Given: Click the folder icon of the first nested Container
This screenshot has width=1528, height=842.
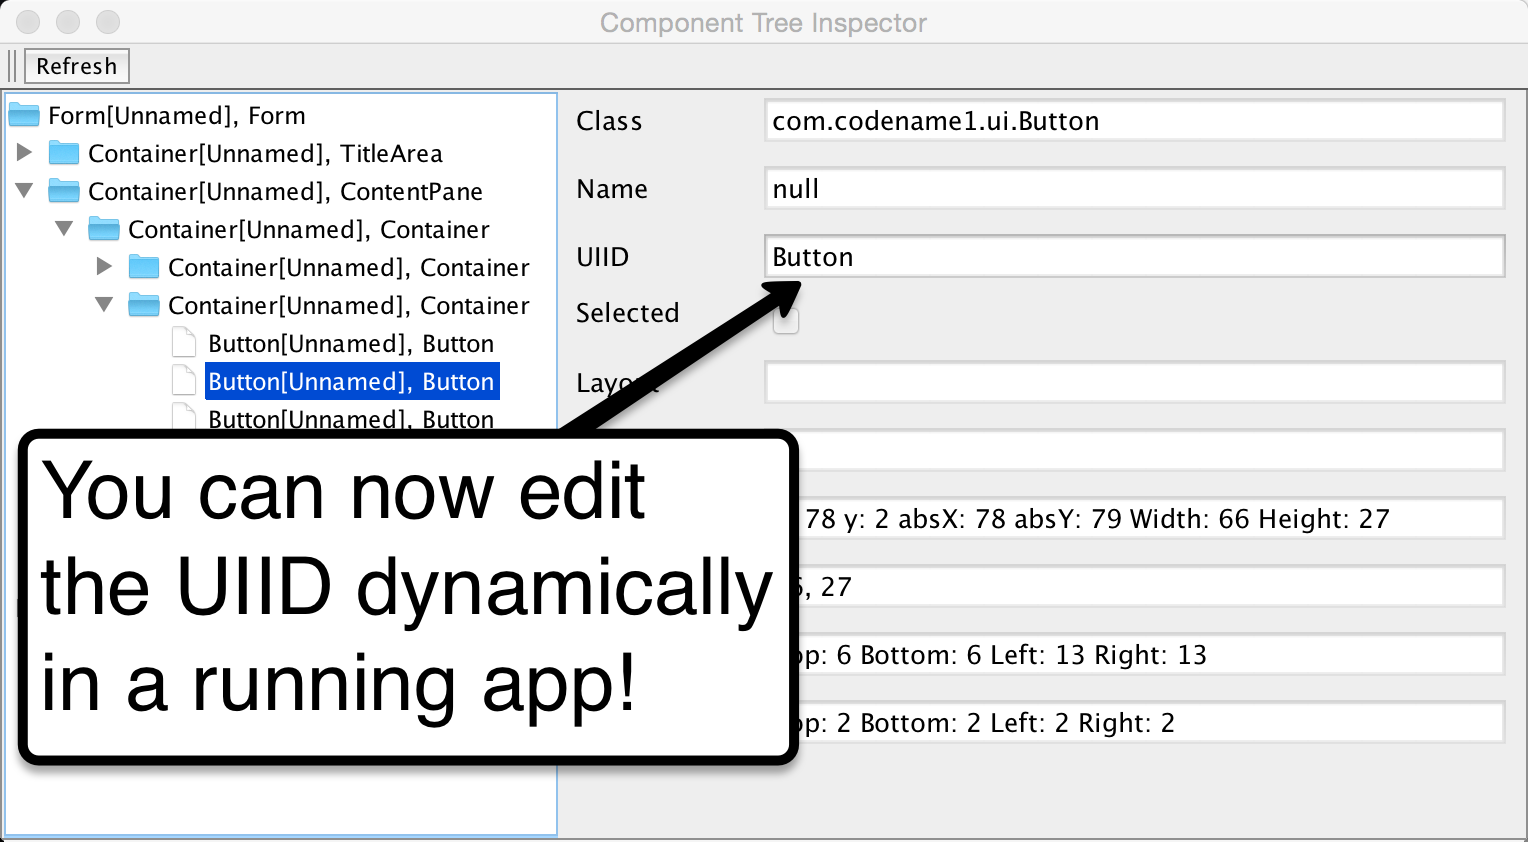Looking at the screenshot, I should [x=104, y=228].
